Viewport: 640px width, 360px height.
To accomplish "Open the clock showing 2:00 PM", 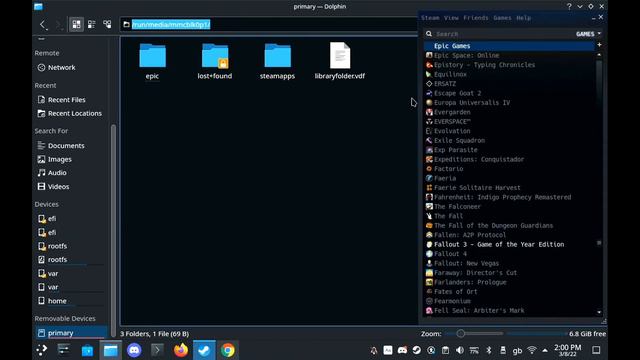I will tap(567, 350).
